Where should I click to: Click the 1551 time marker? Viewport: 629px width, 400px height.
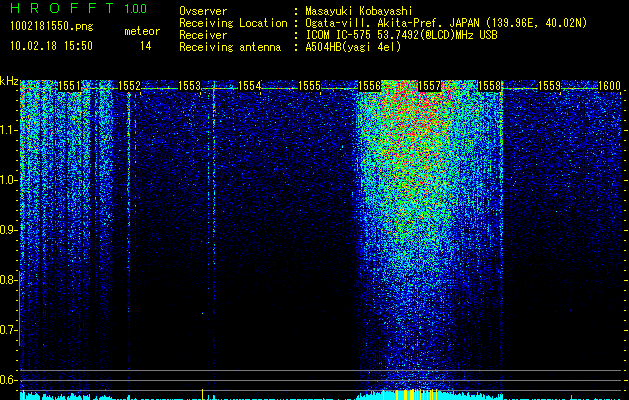coord(69,86)
